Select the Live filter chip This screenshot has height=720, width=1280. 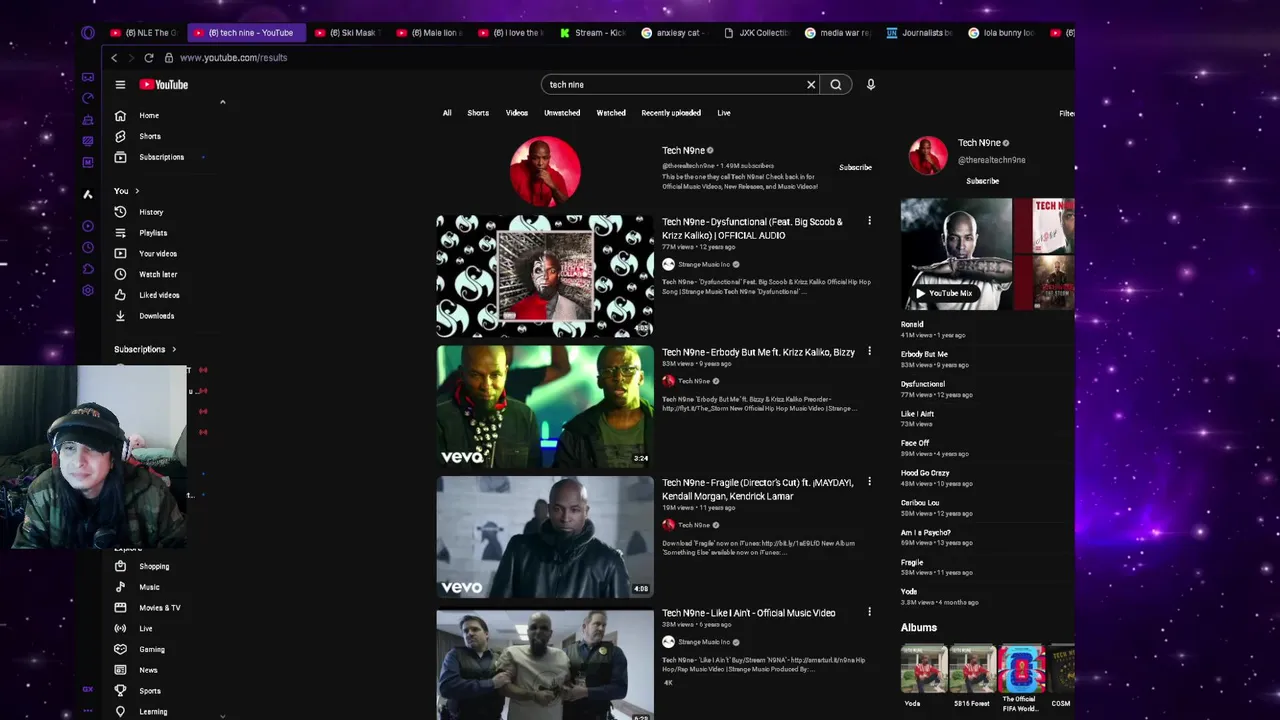pyautogui.click(x=724, y=113)
